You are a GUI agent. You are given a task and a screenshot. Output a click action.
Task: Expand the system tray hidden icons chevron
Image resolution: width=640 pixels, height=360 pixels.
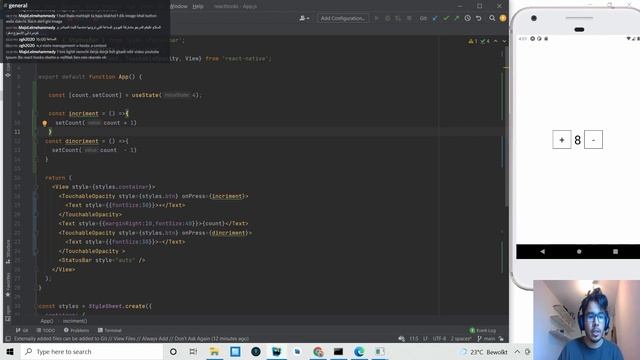[517, 351]
